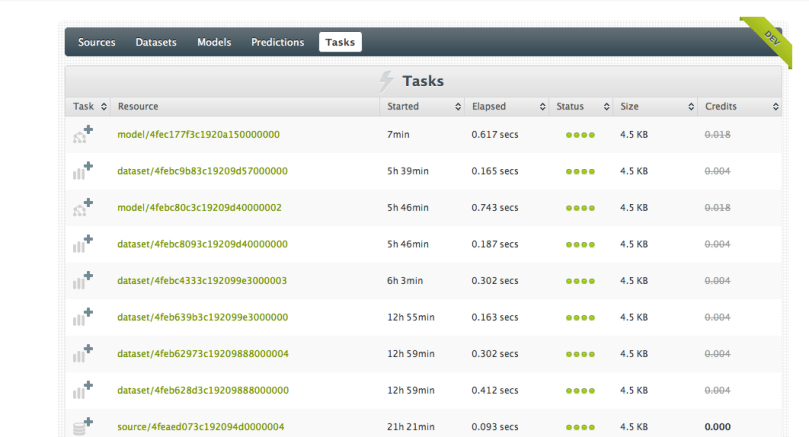
Task: Click the dataset icon beside dataset/4feb639b3c192099e3000000
Action: click(x=82, y=317)
